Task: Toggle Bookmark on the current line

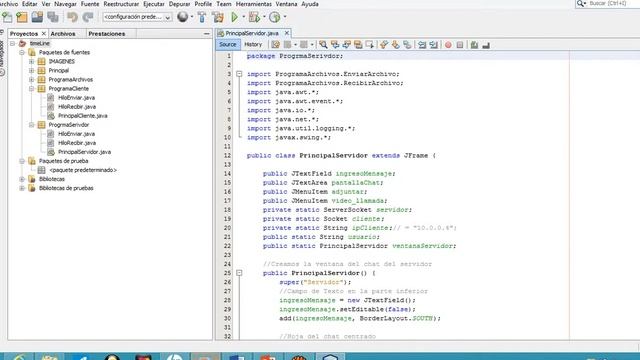Action: click(x=407, y=44)
